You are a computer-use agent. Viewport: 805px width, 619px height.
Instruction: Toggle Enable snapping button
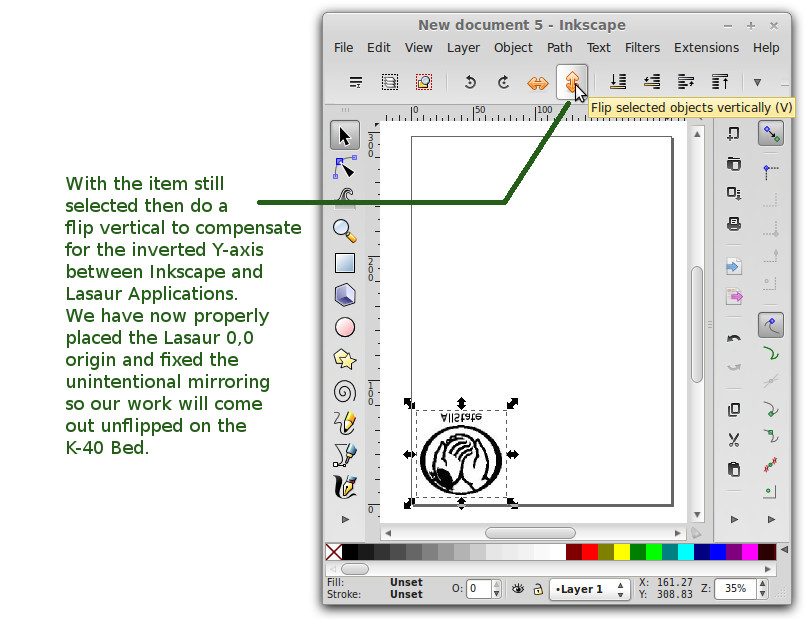(771, 133)
